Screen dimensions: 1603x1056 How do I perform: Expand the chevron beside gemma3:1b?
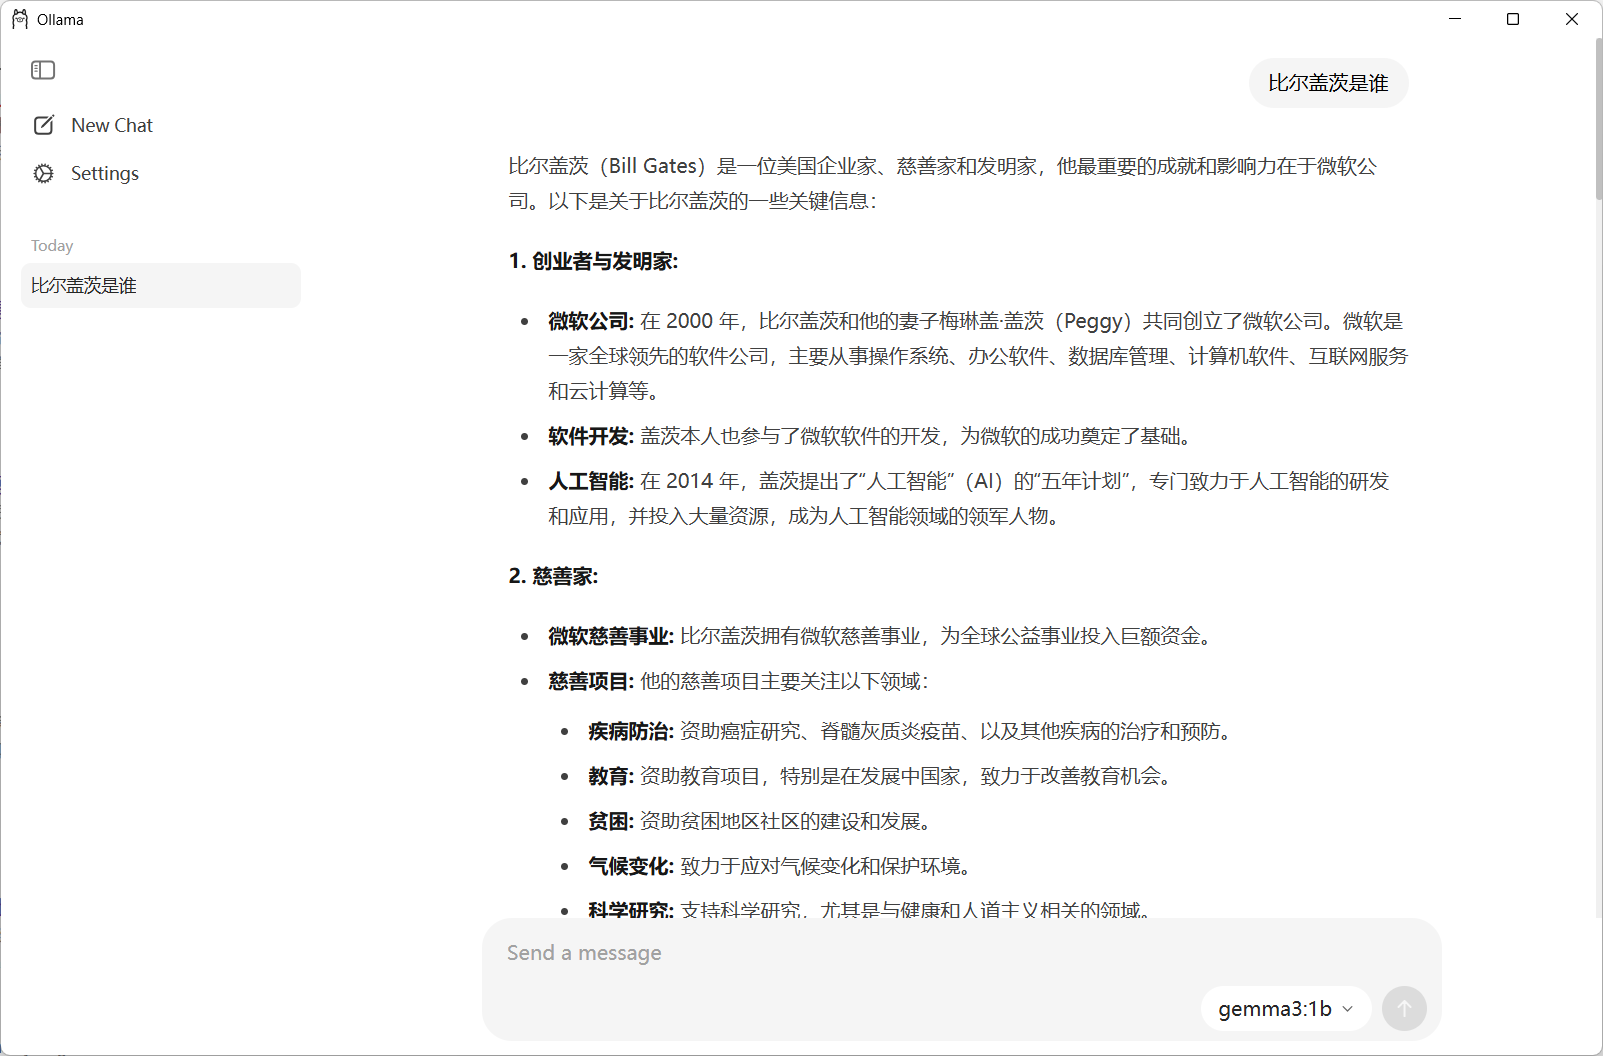1347,1009
